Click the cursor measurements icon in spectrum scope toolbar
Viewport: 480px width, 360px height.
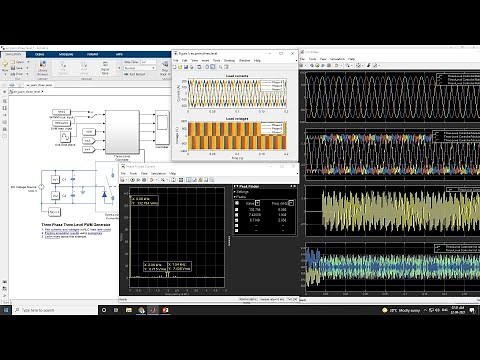pyautogui.click(x=194, y=180)
